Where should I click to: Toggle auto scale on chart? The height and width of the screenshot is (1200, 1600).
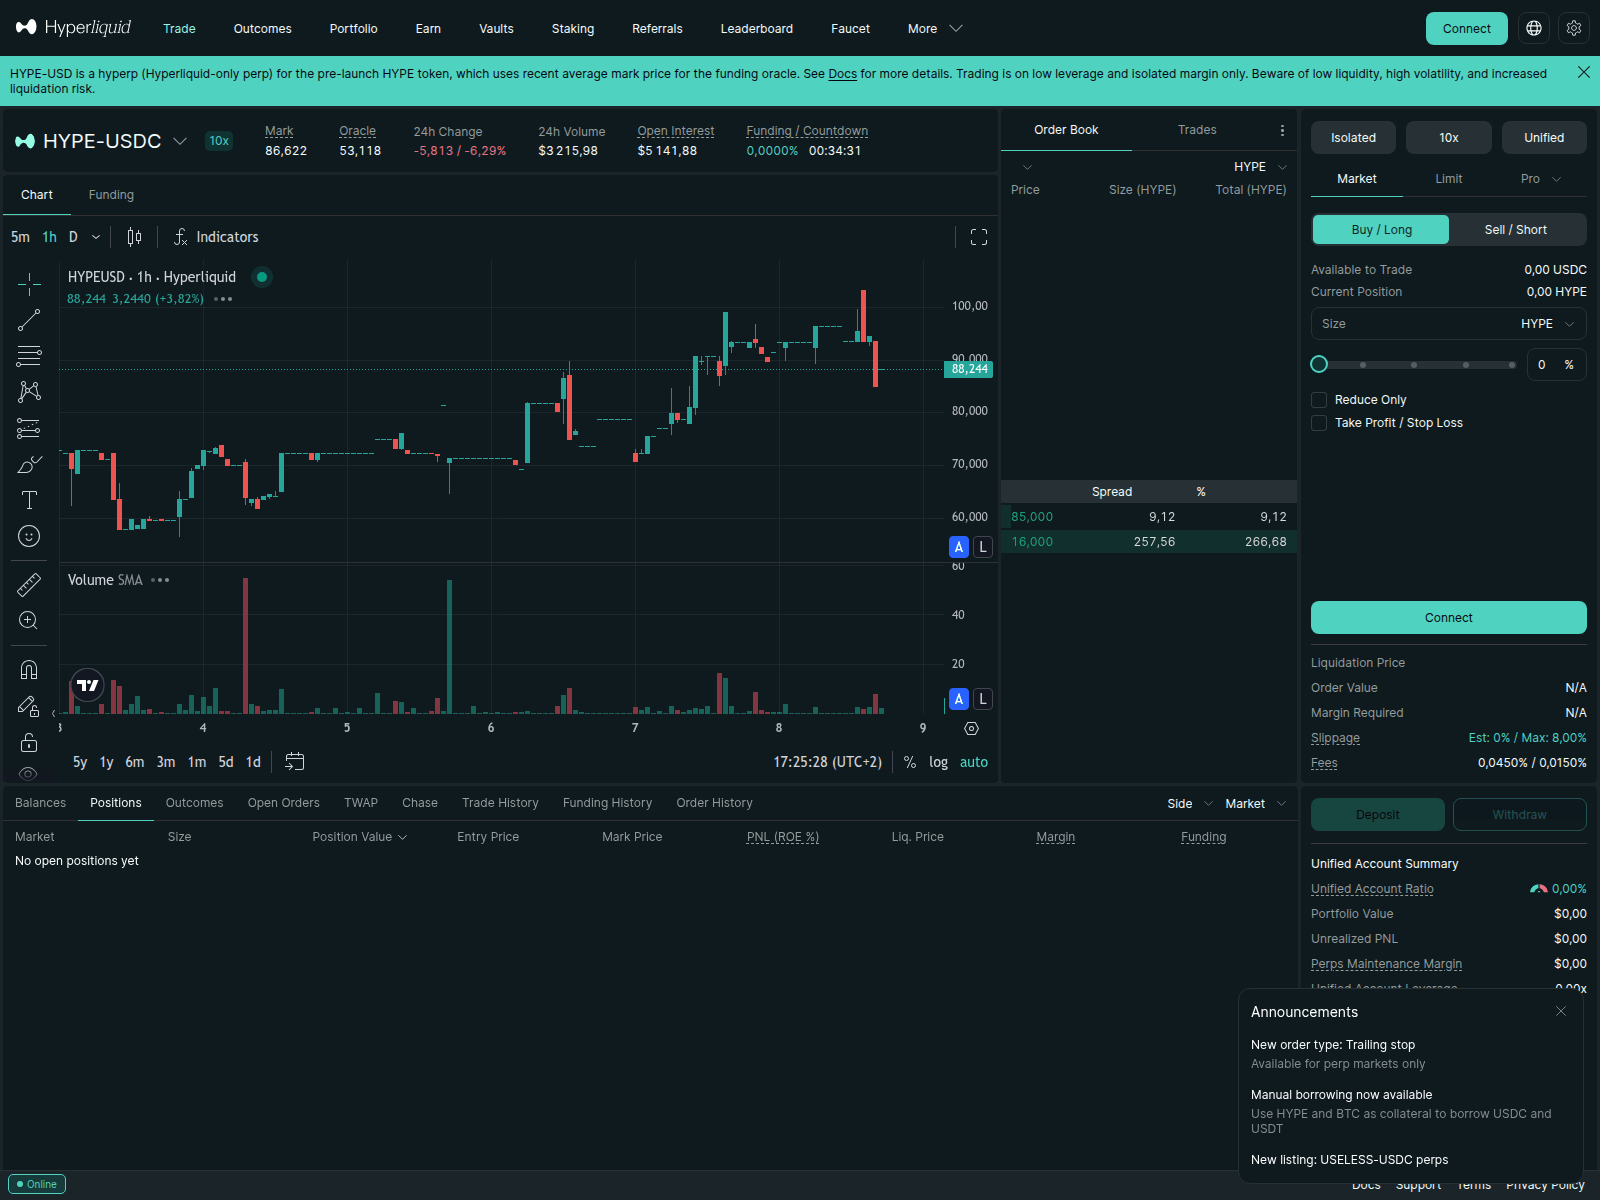[974, 762]
